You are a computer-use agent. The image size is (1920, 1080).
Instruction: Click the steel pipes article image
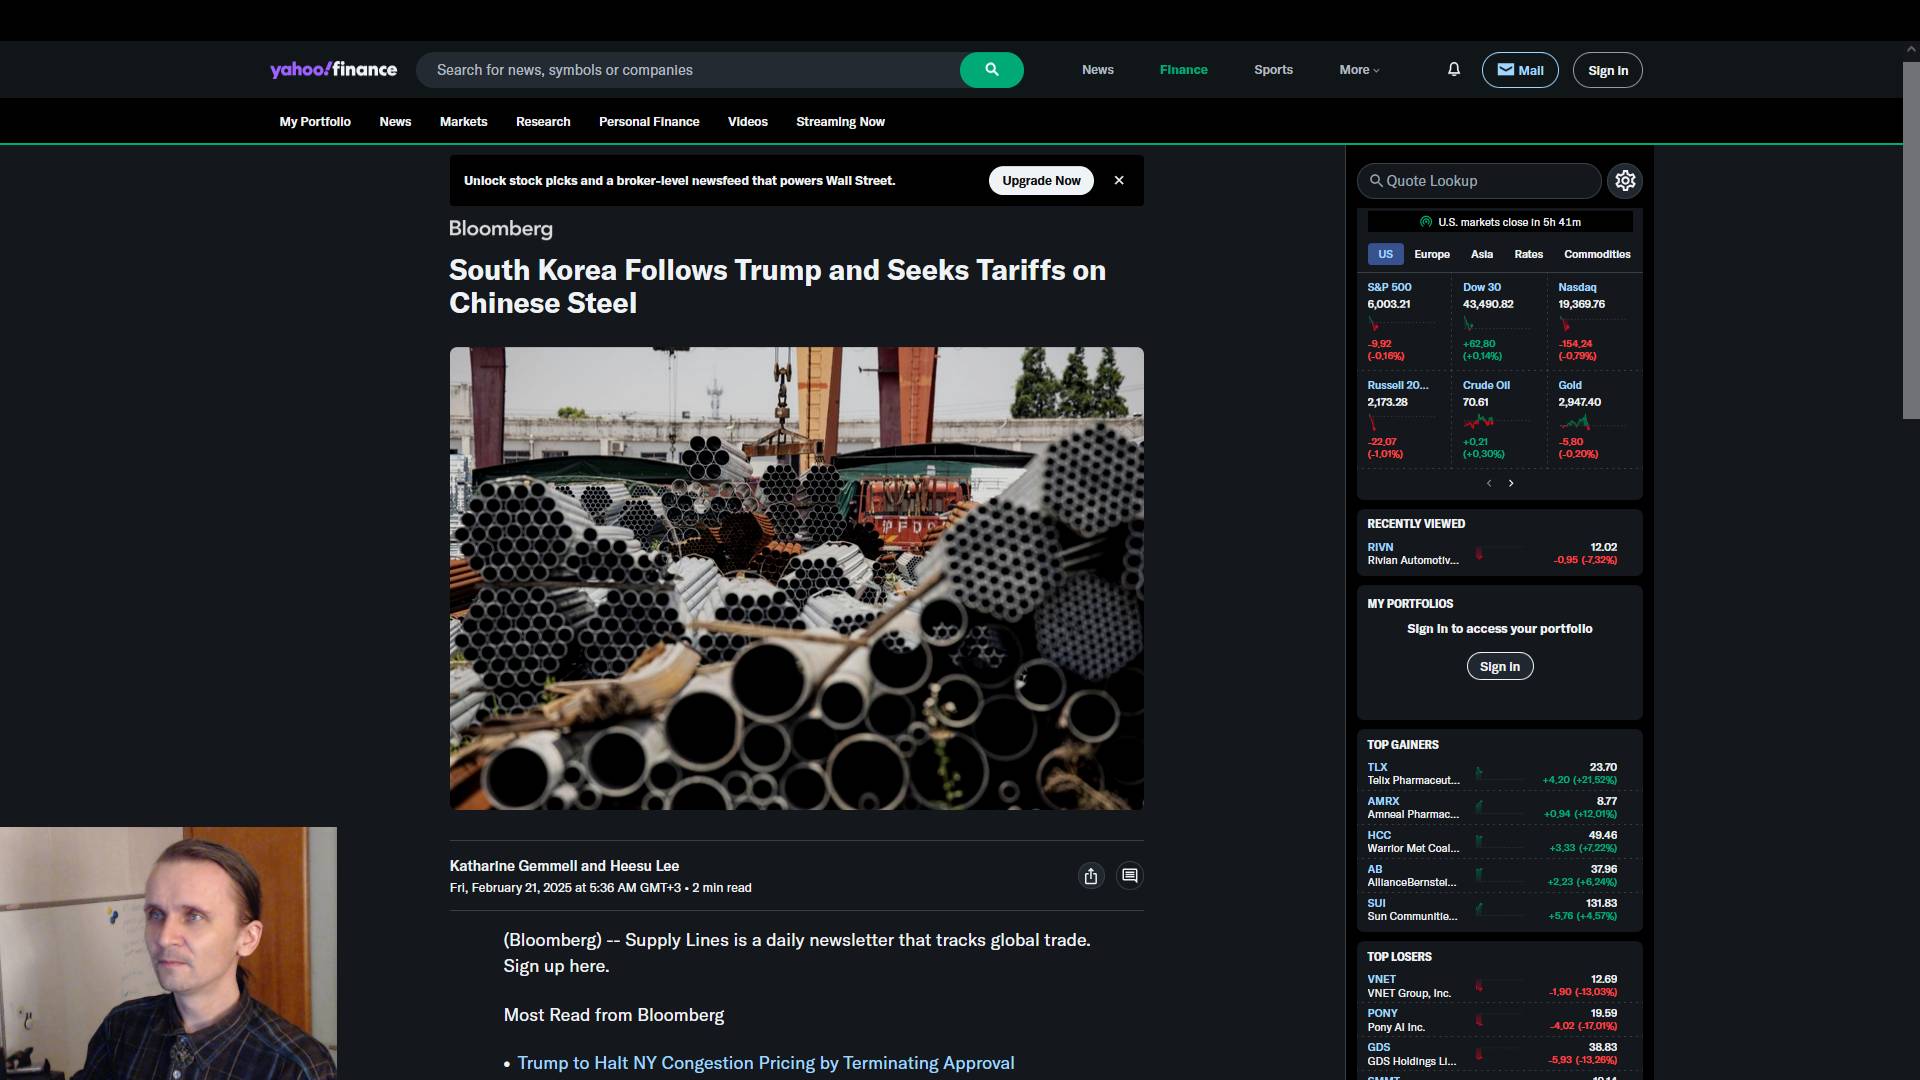pos(796,578)
